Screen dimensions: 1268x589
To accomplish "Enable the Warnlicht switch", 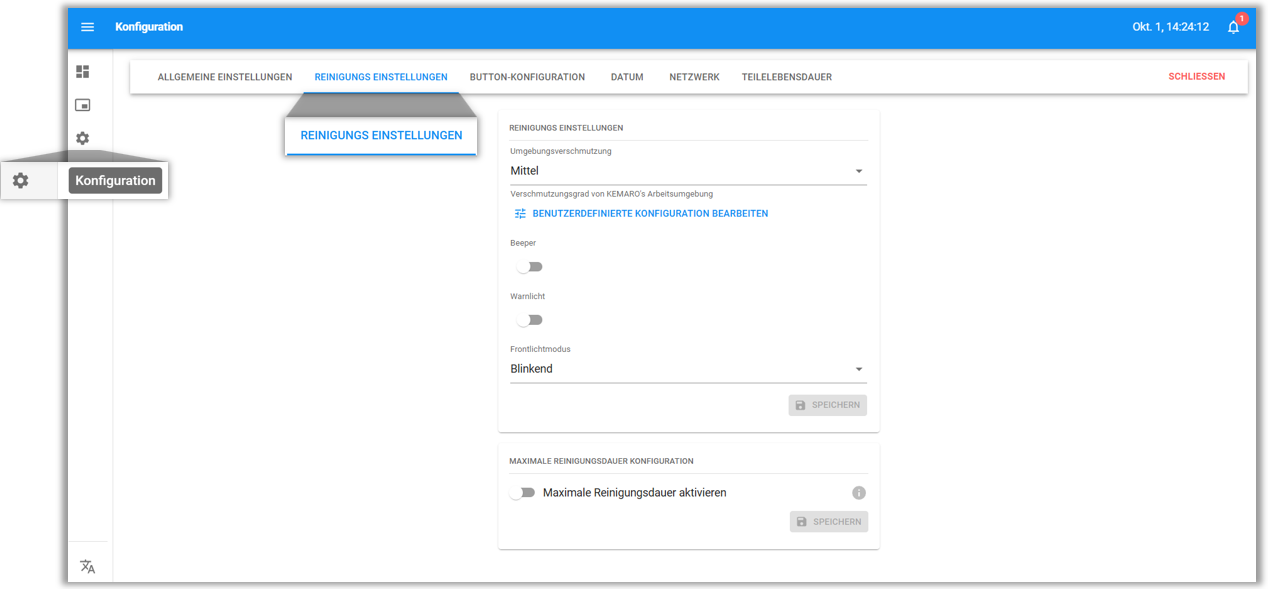I will point(529,320).
